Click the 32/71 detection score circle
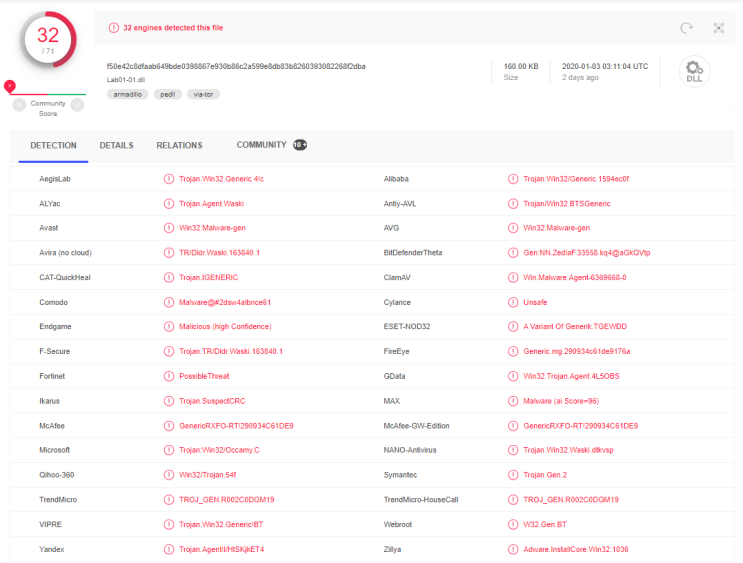The width and height of the screenshot is (743, 563). [48, 40]
